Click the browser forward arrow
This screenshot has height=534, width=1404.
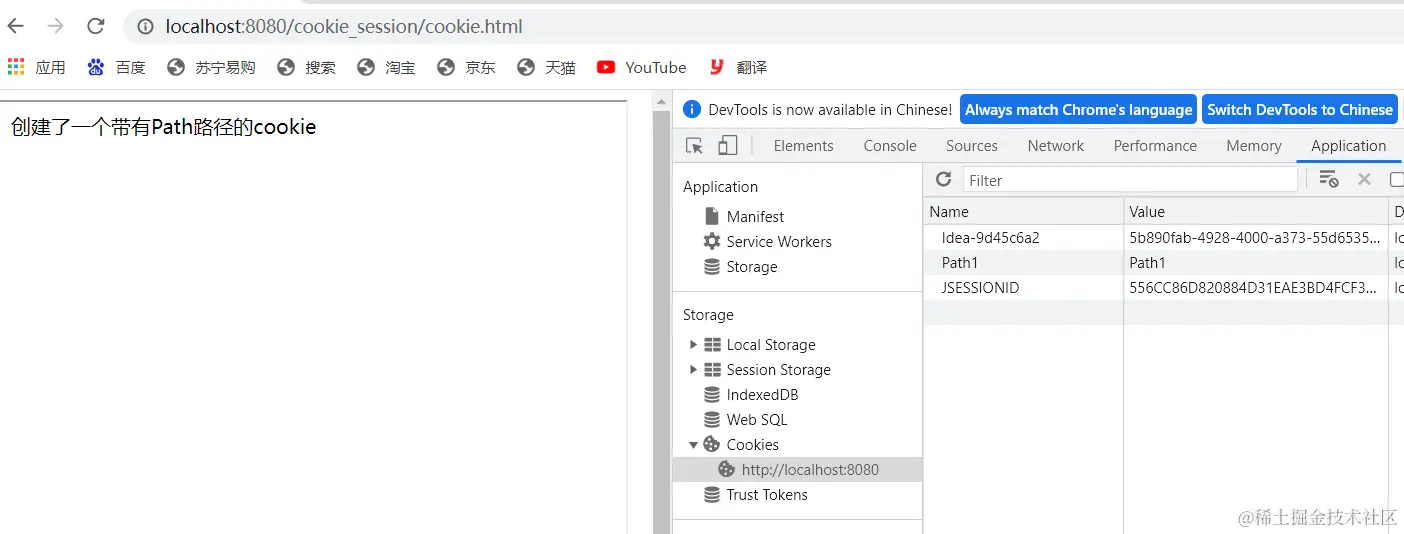pyautogui.click(x=56, y=26)
